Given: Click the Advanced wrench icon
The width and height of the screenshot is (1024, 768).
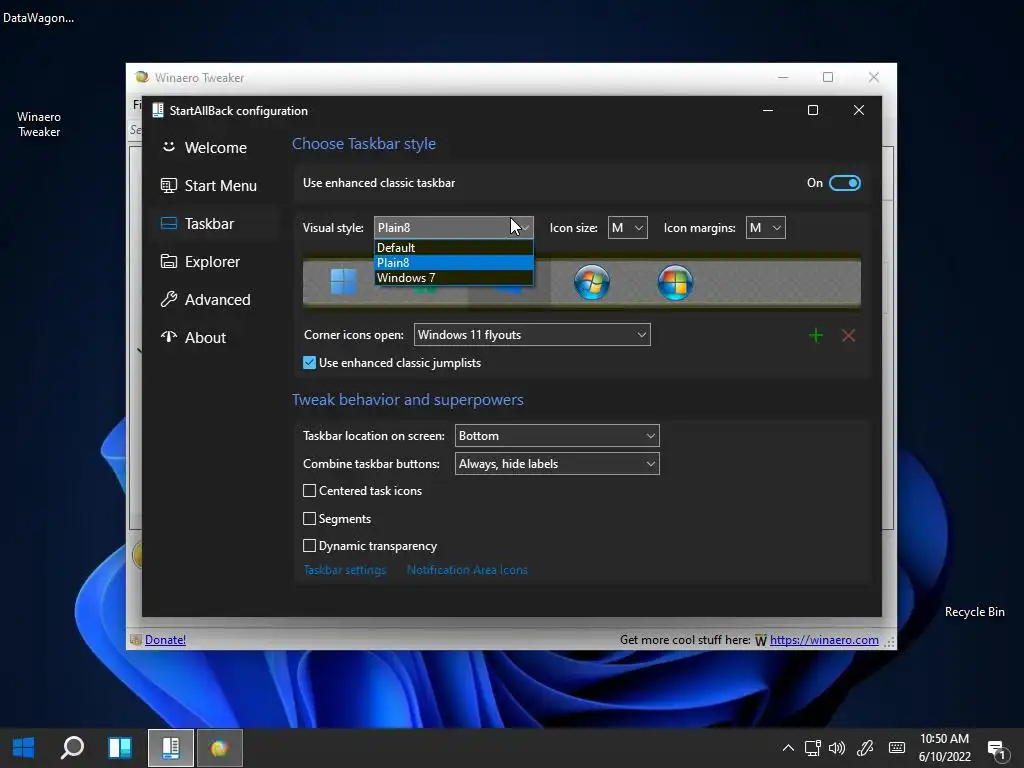Looking at the screenshot, I should 168,299.
